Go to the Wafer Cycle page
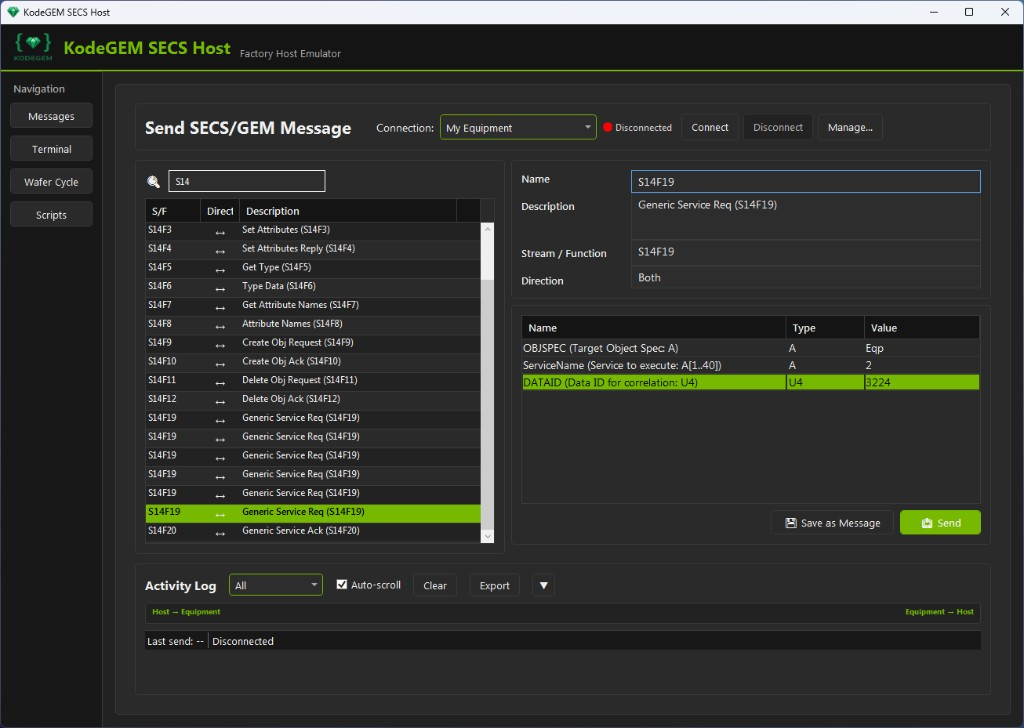The height and width of the screenshot is (728, 1024). 51,182
